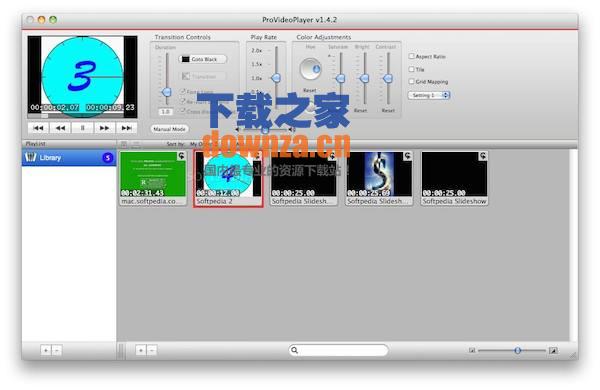Click the Play Rate slider handle
Image resolution: width=600 pixels, height=390 pixels.
pos(276,78)
